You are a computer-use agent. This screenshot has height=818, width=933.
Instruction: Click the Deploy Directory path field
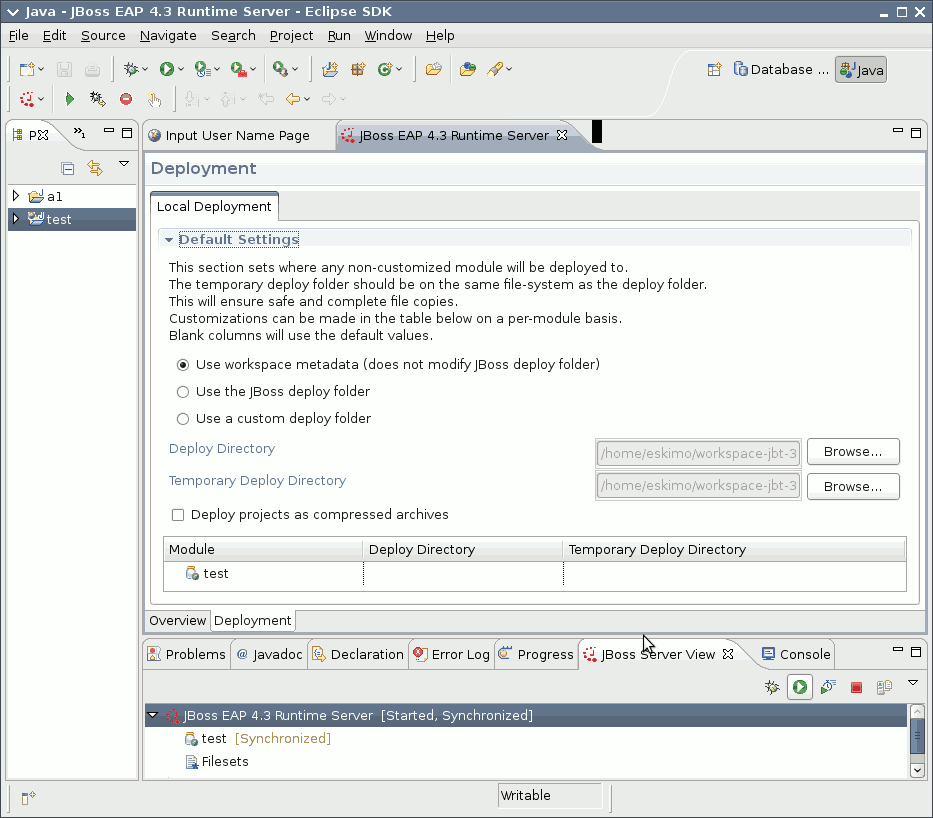pyautogui.click(x=698, y=453)
